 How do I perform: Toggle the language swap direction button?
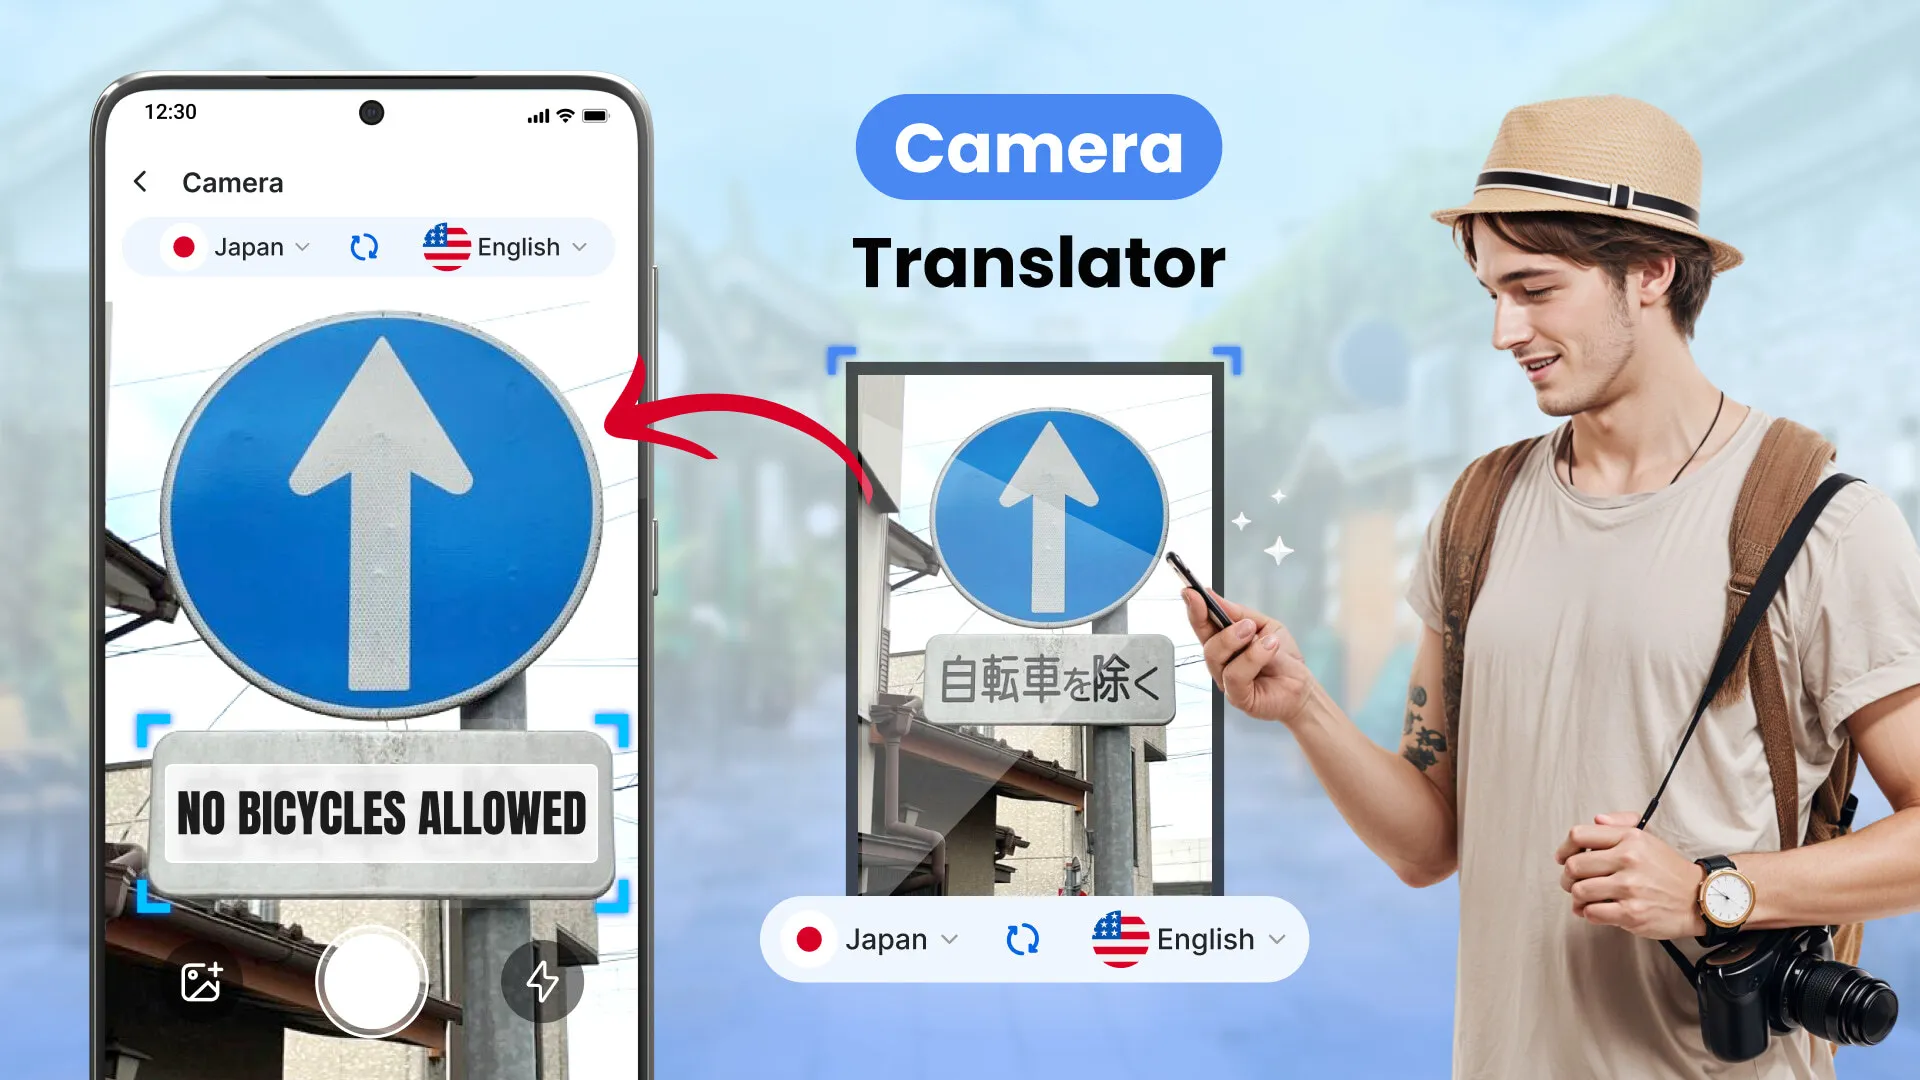(x=364, y=248)
